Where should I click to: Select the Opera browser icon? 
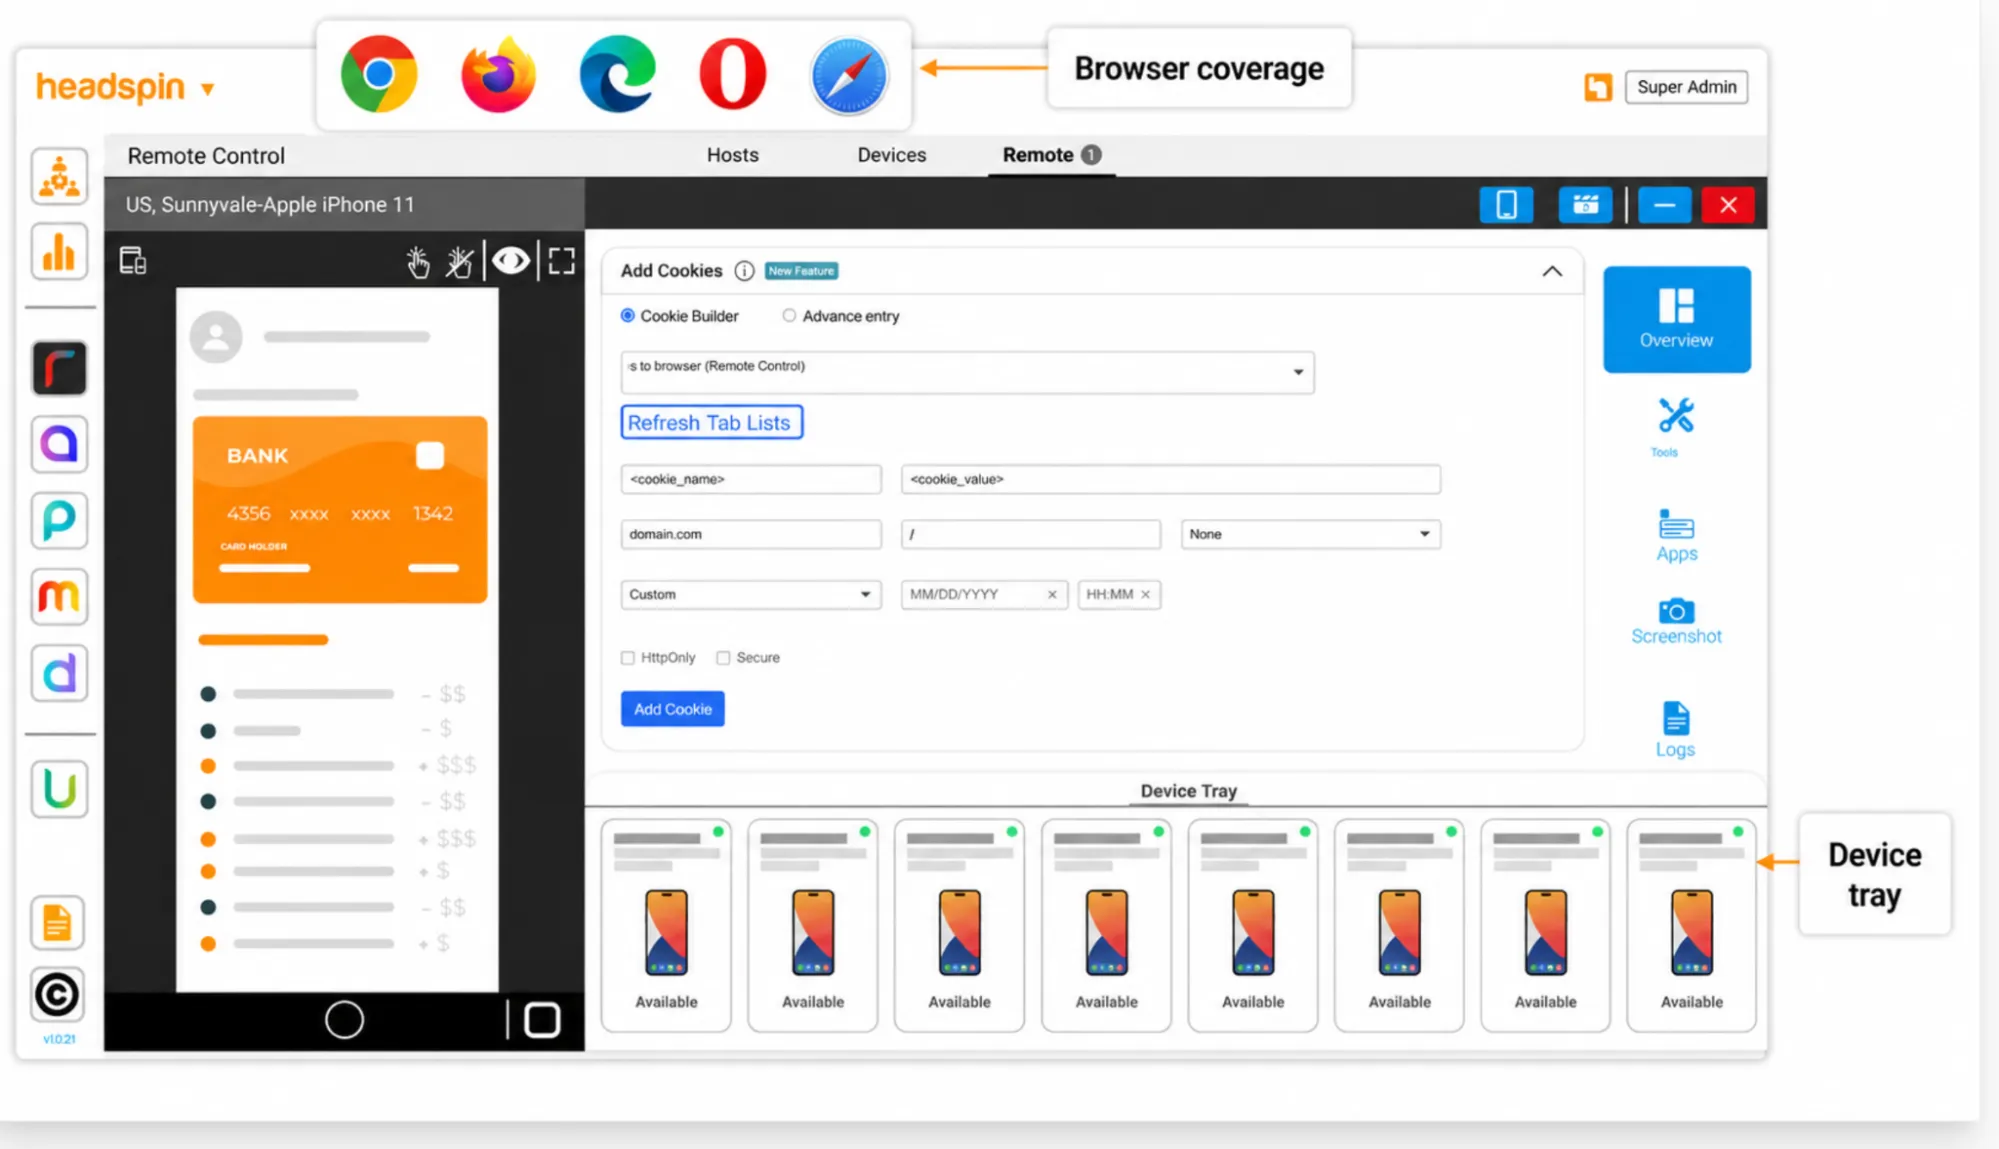coord(733,74)
